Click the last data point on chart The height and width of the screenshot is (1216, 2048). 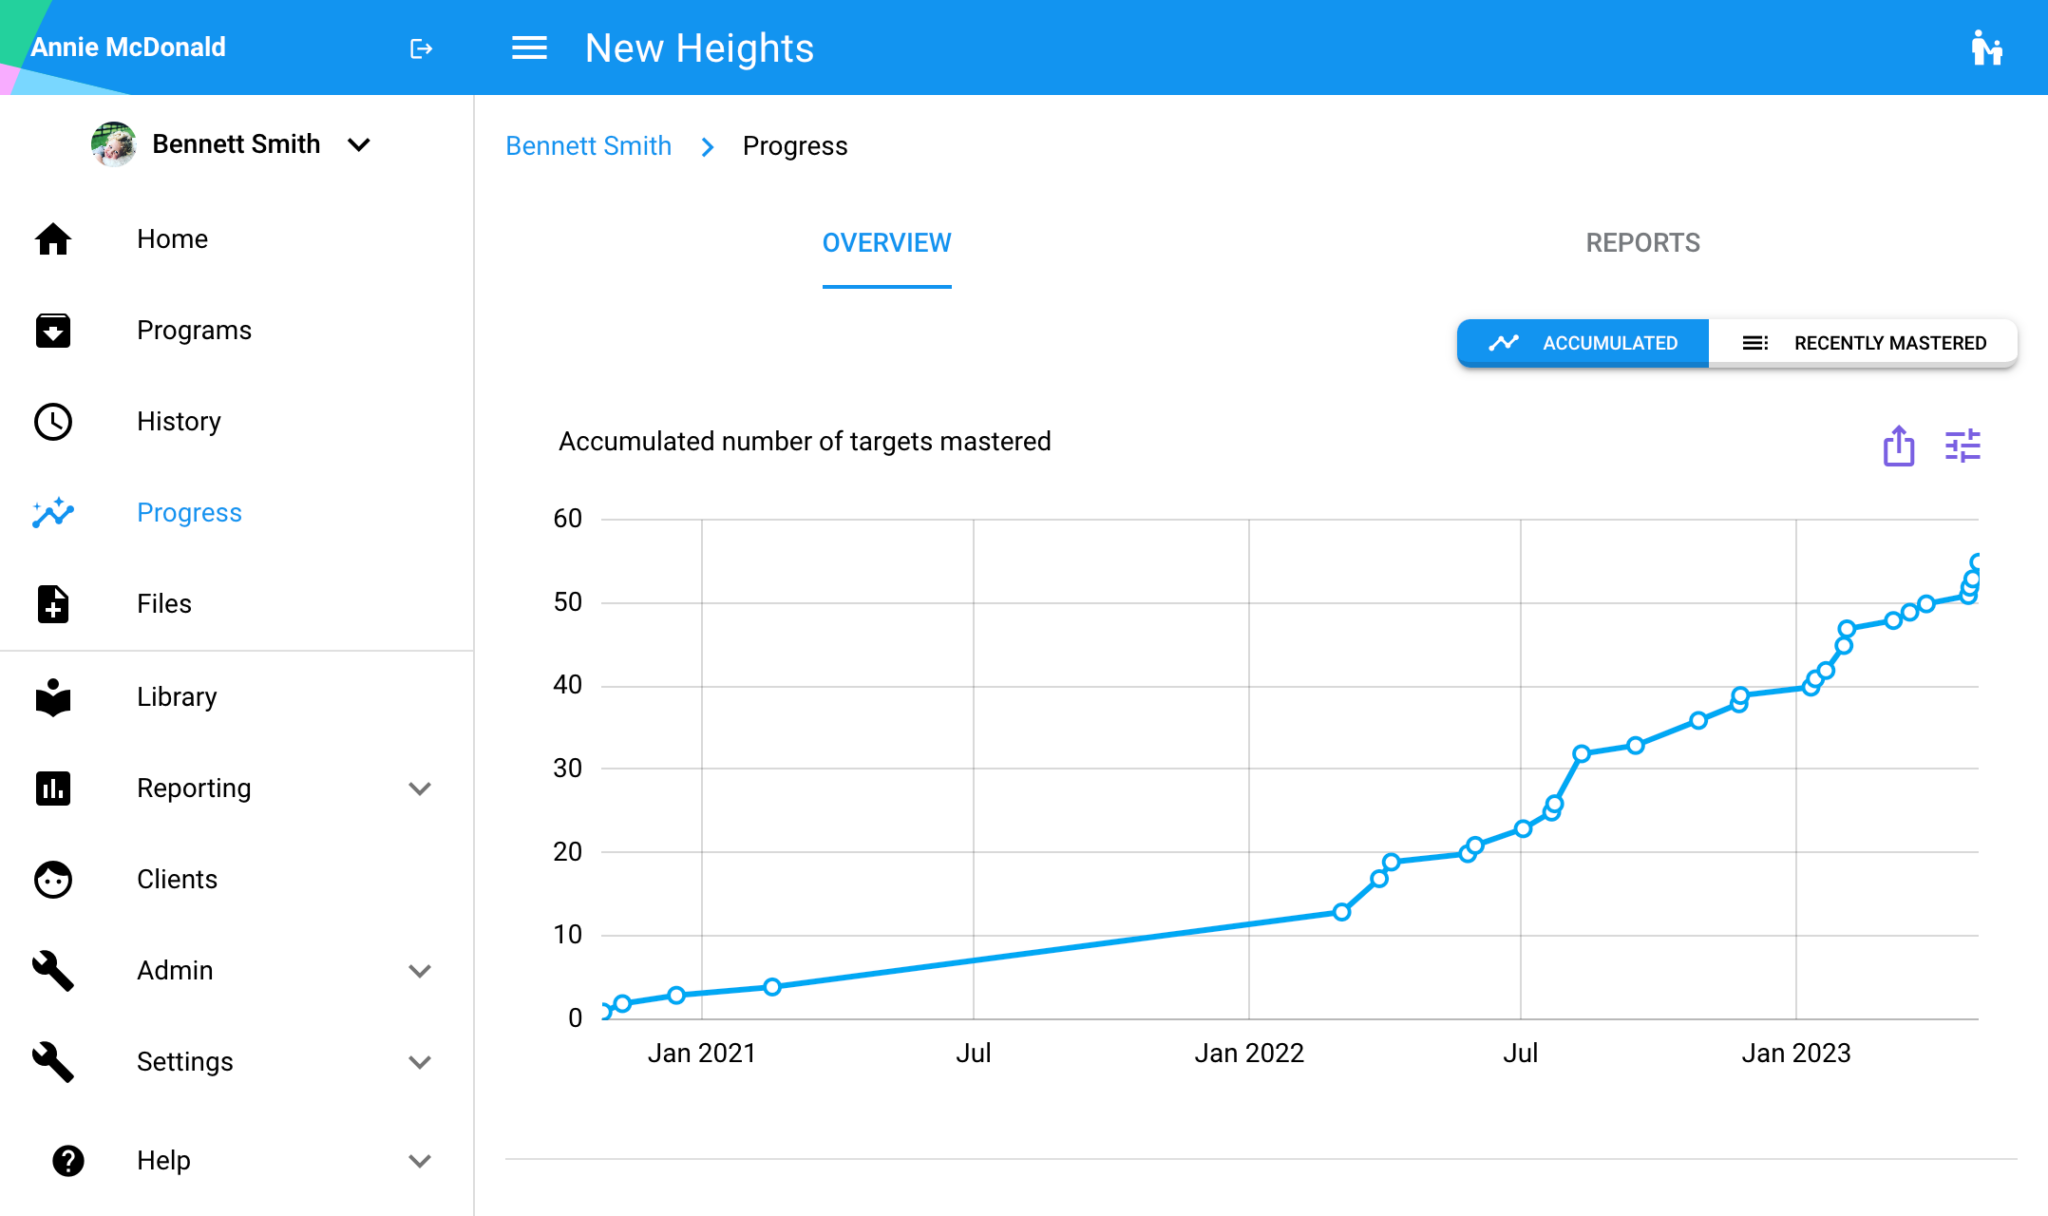1976,562
